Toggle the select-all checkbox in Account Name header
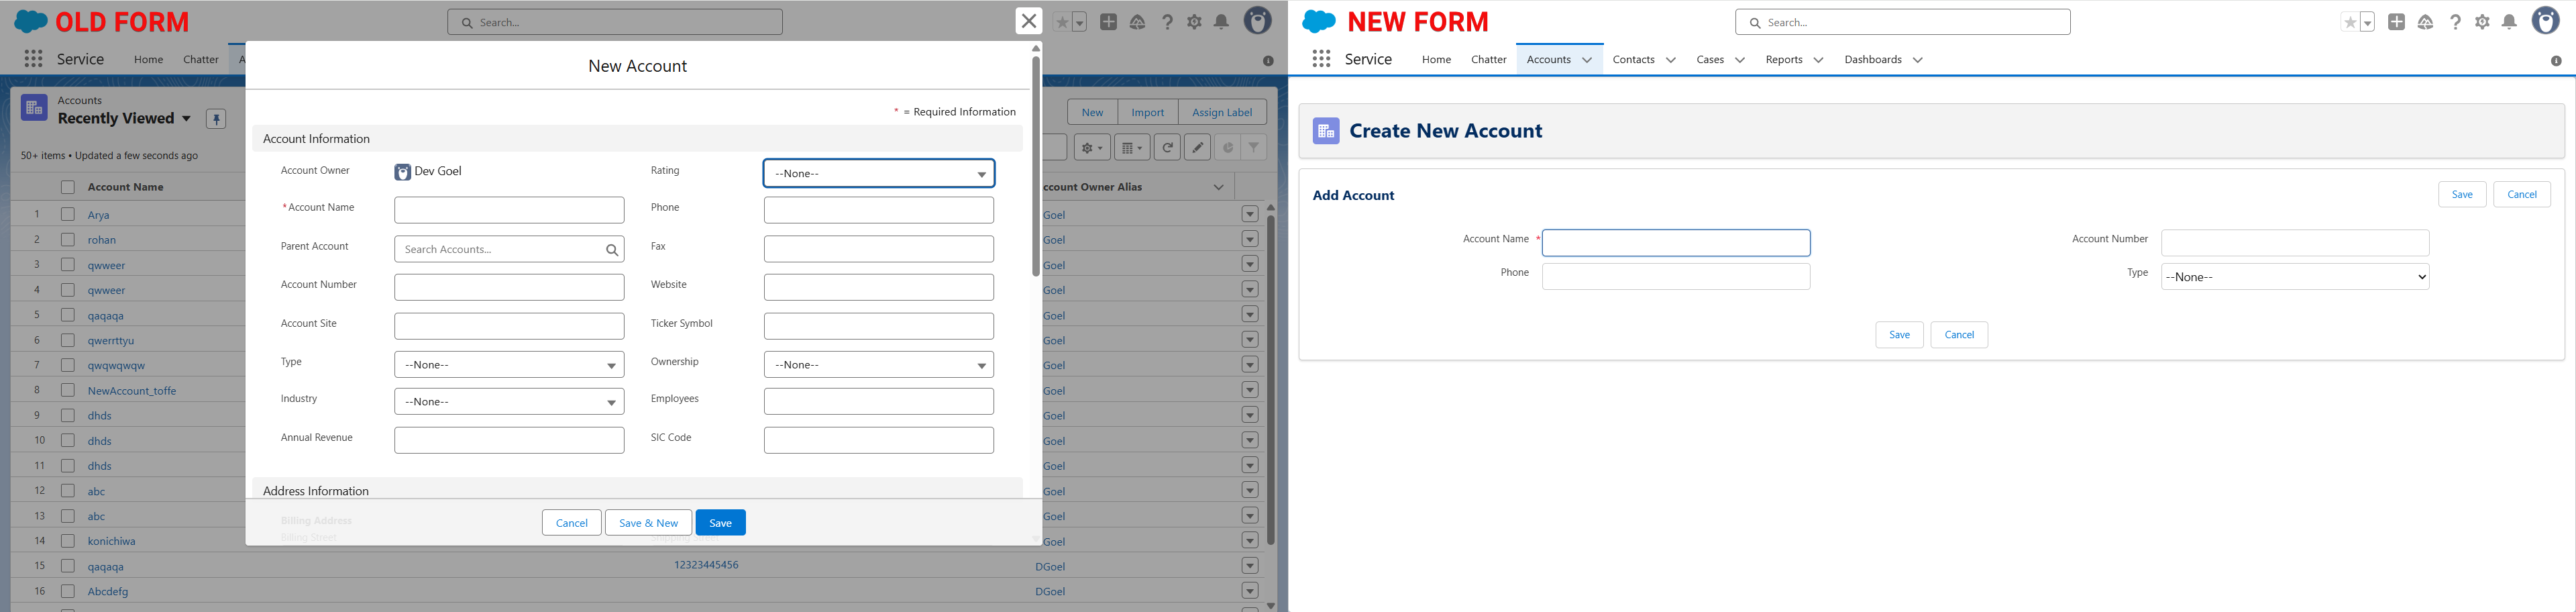 pyautogui.click(x=68, y=187)
